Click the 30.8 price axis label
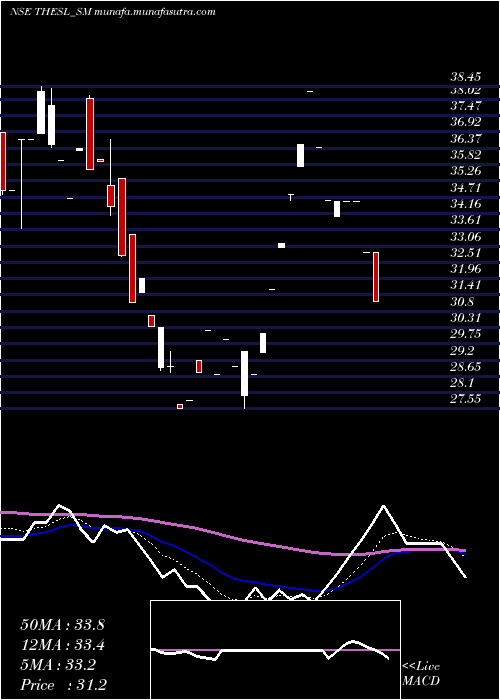The width and height of the screenshot is (500, 700). coord(462,302)
